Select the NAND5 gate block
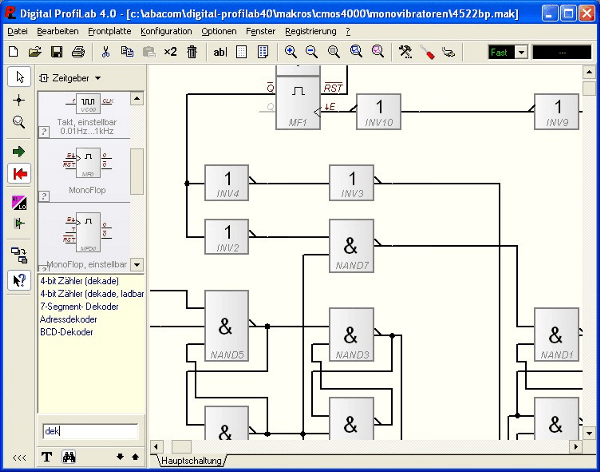This screenshot has width=600, height=472. pyautogui.click(x=227, y=326)
